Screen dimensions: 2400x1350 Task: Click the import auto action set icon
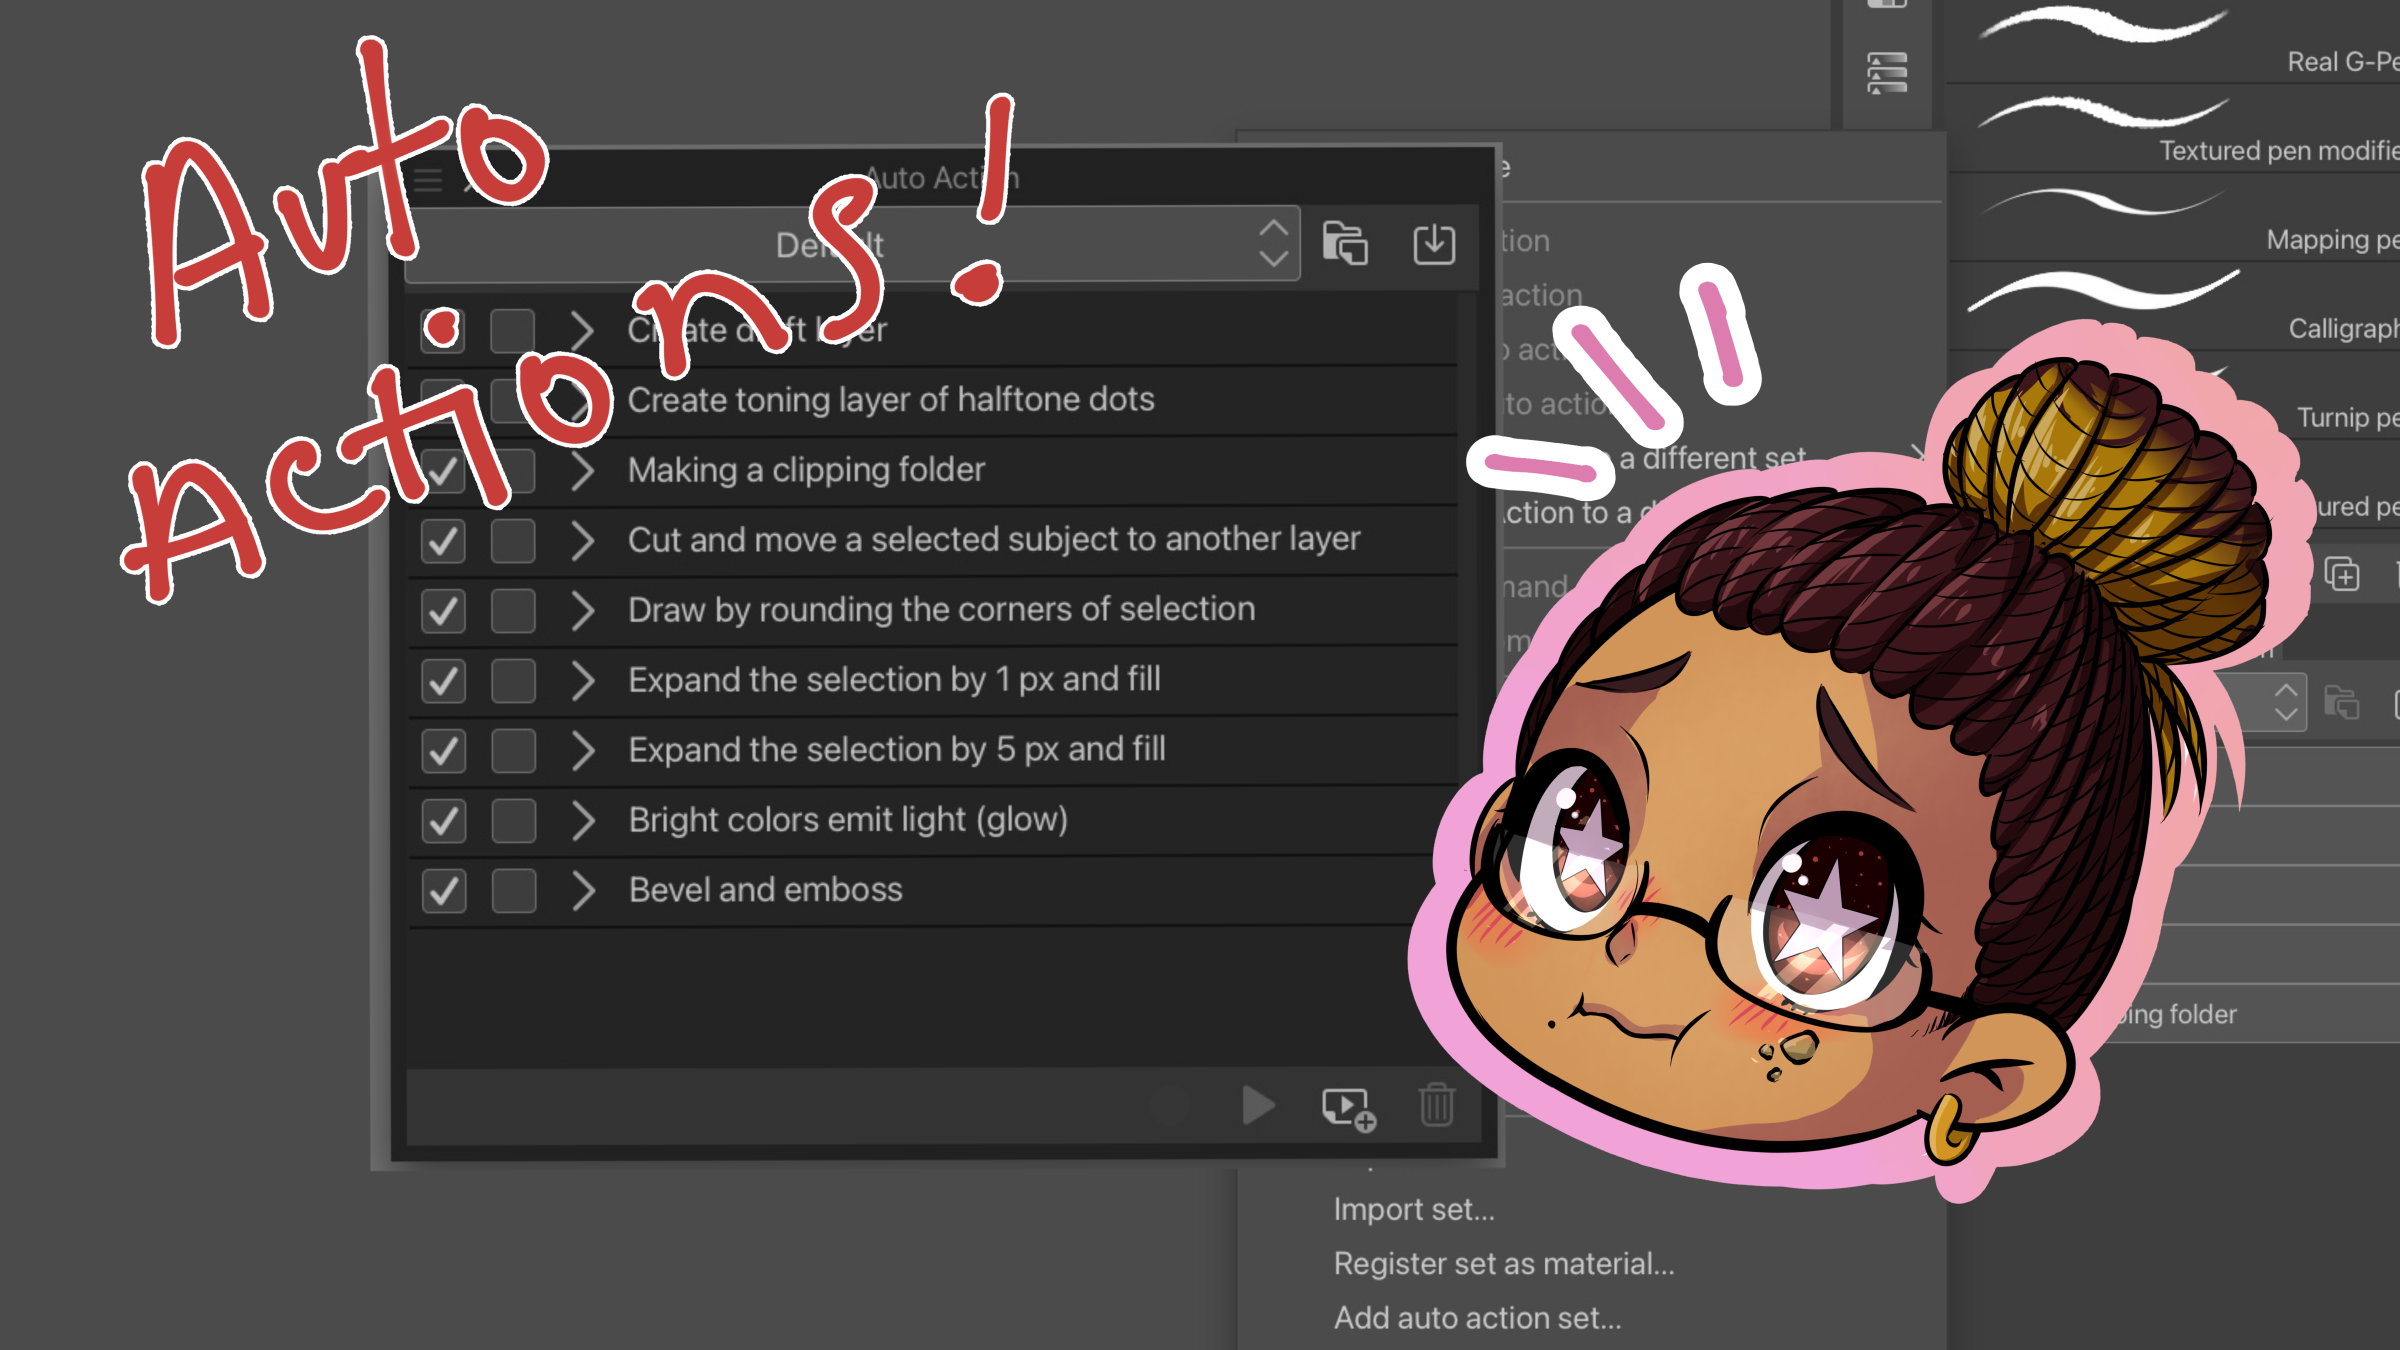pos(1434,244)
